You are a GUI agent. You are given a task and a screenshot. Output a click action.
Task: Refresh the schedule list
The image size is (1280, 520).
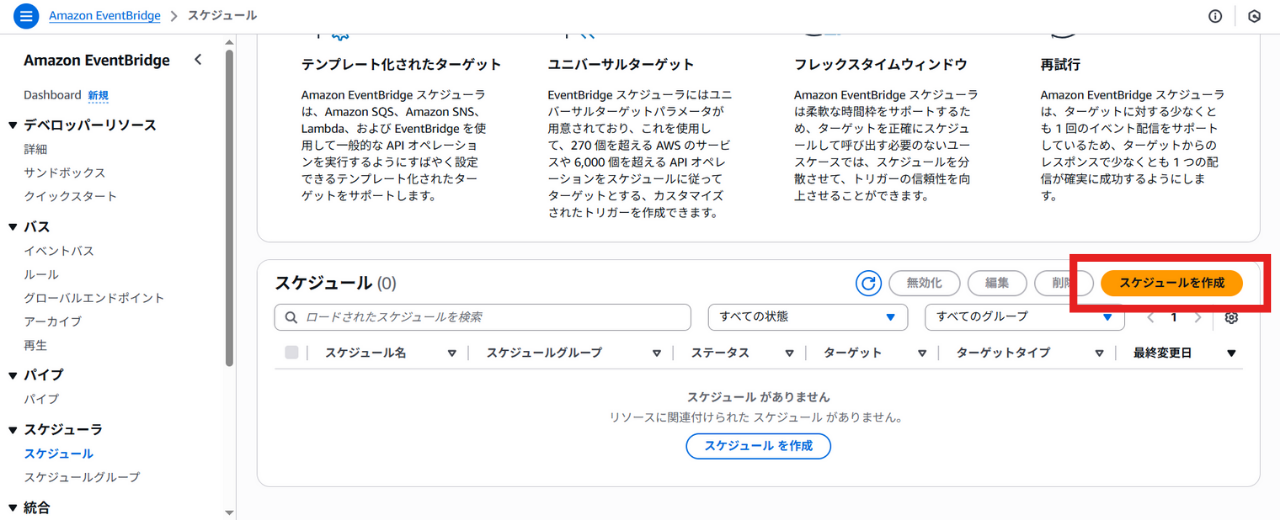(x=868, y=283)
